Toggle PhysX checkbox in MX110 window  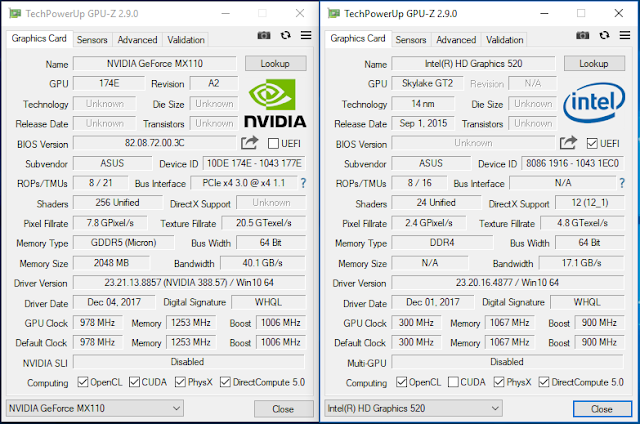click(x=180, y=382)
